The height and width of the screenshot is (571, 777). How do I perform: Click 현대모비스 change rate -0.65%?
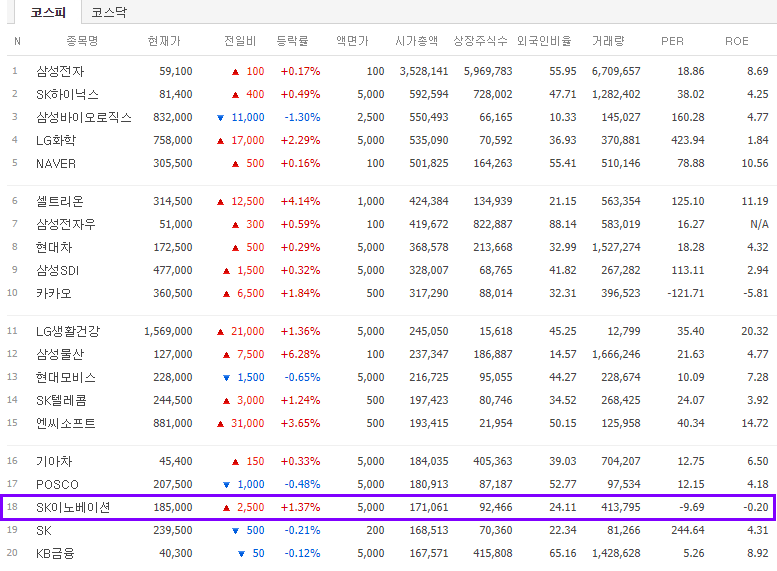[302, 377]
